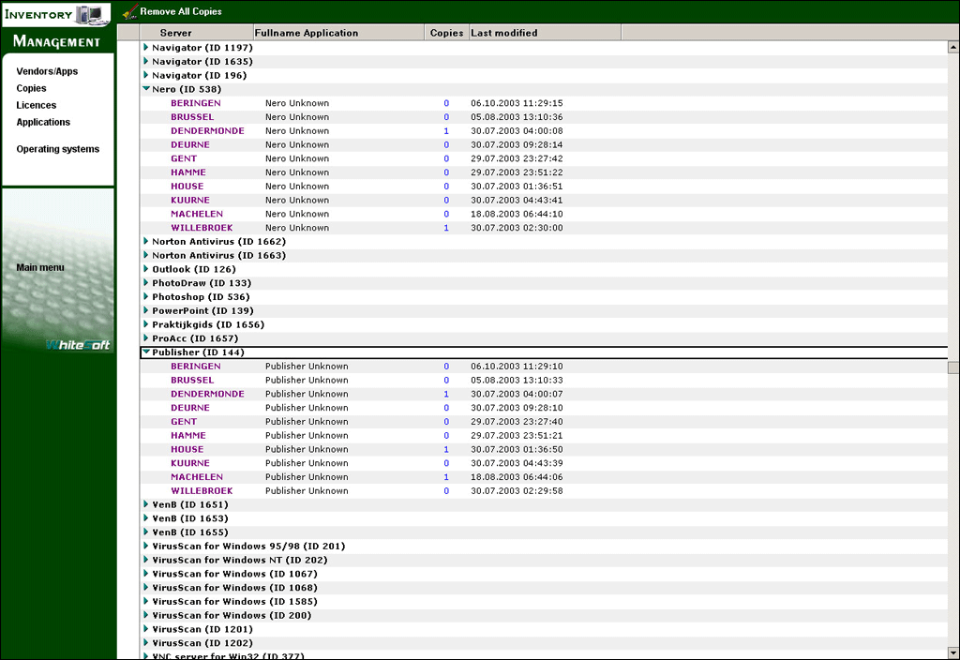
Task: Open the Vendors/Apps menu item
Action: coord(47,71)
